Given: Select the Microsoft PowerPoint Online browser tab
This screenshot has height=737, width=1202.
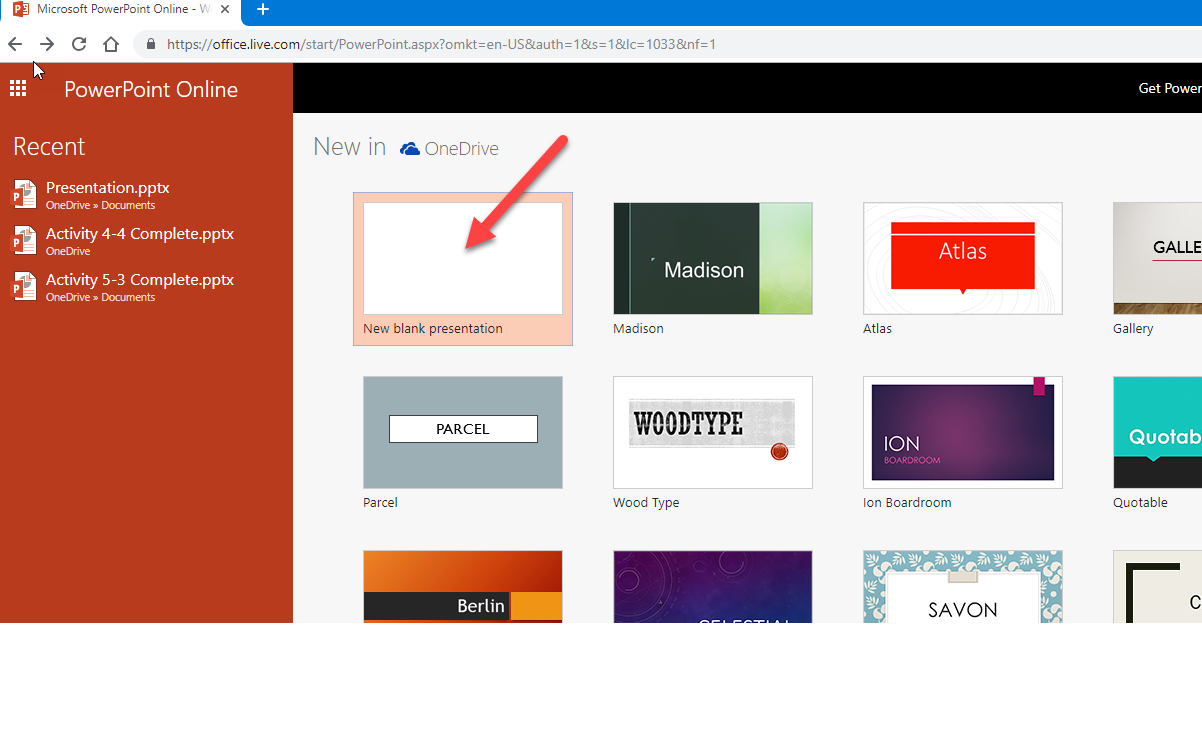Looking at the screenshot, I should pos(120,9).
